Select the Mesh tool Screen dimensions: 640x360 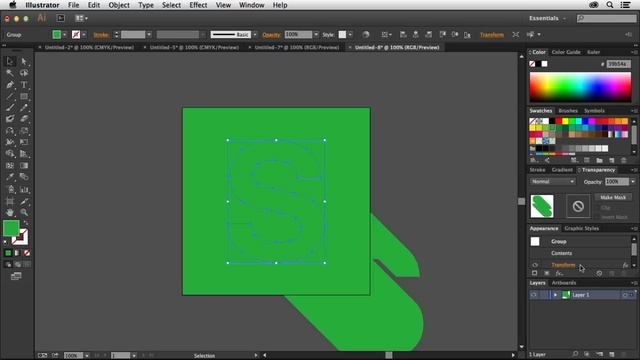pos(10,166)
